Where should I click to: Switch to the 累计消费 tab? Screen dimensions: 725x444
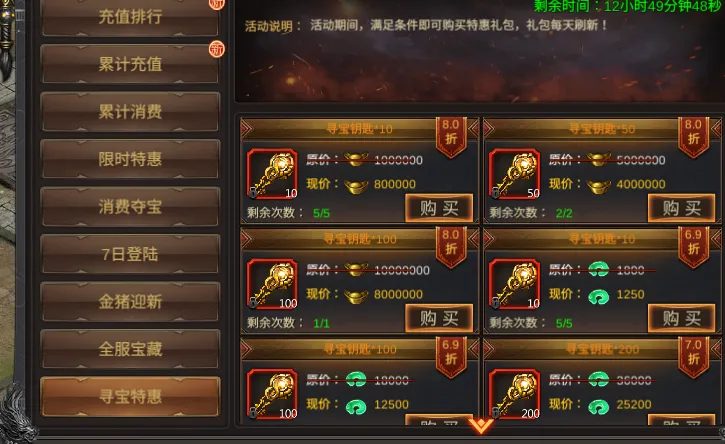[x=130, y=111]
